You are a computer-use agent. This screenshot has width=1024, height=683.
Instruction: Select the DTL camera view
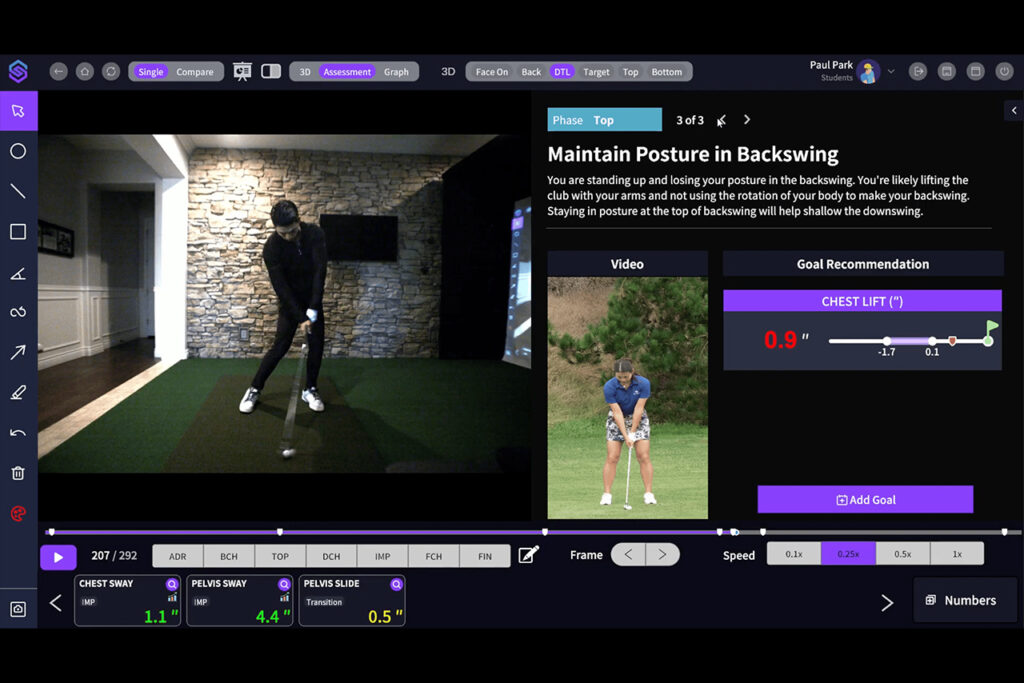click(562, 72)
